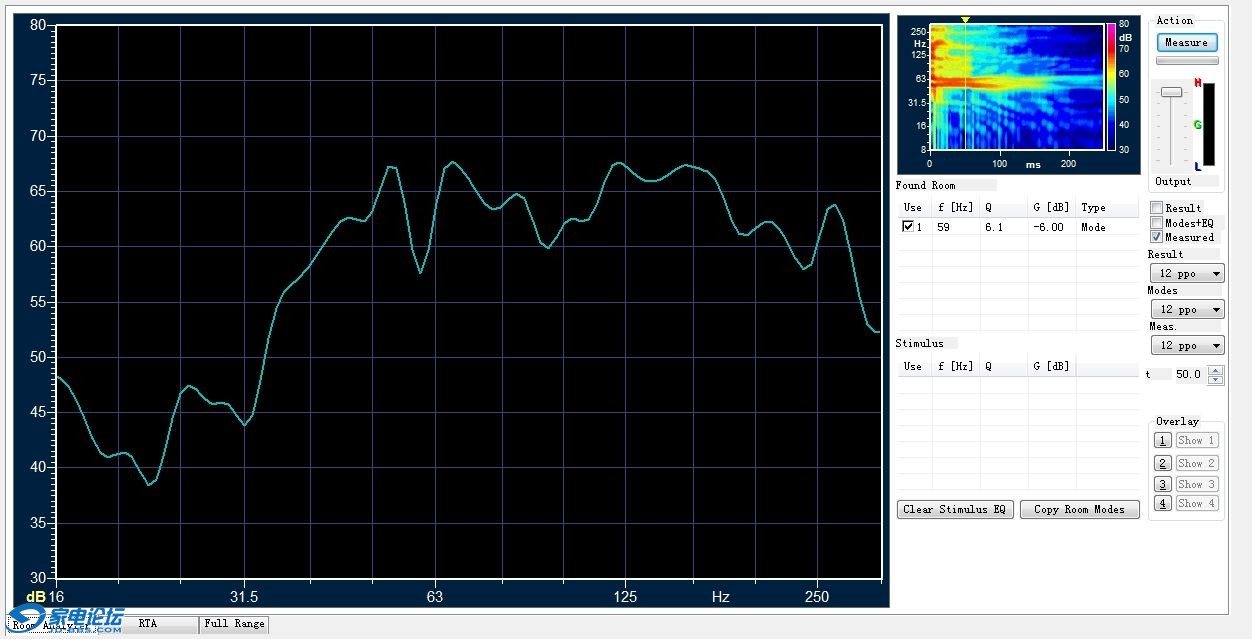This screenshot has height=639, width=1252.
Task: Click overlay slot 3 button
Action: pyautogui.click(x=1162, y=485)
